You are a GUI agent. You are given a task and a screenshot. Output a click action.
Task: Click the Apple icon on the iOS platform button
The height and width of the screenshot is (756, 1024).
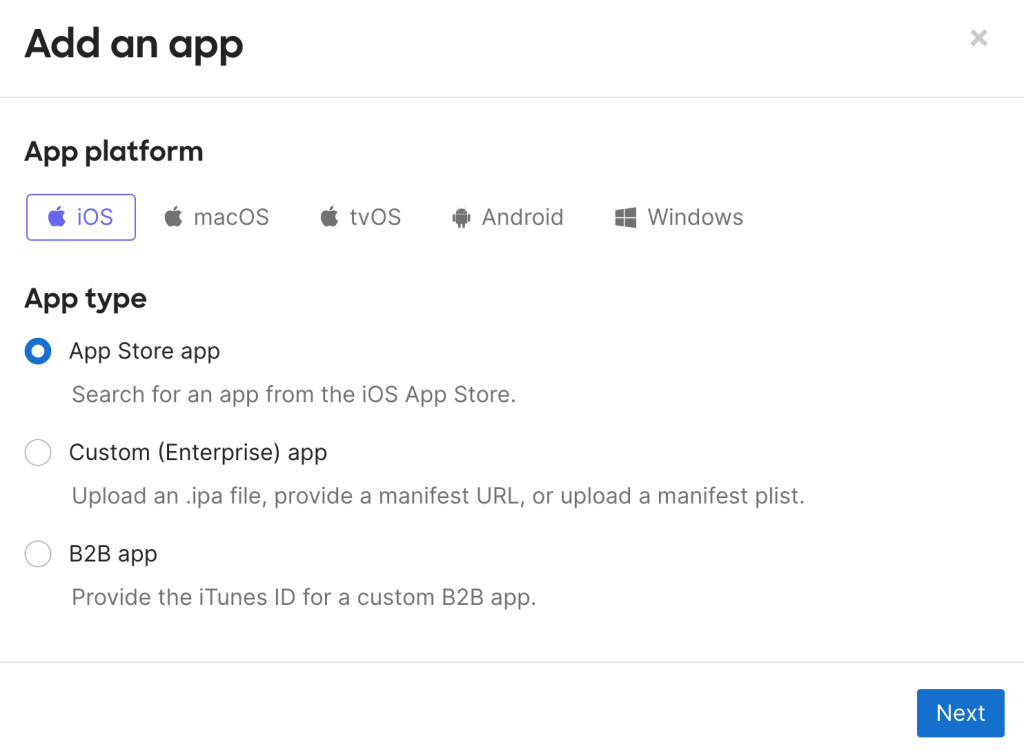(57, 217)
